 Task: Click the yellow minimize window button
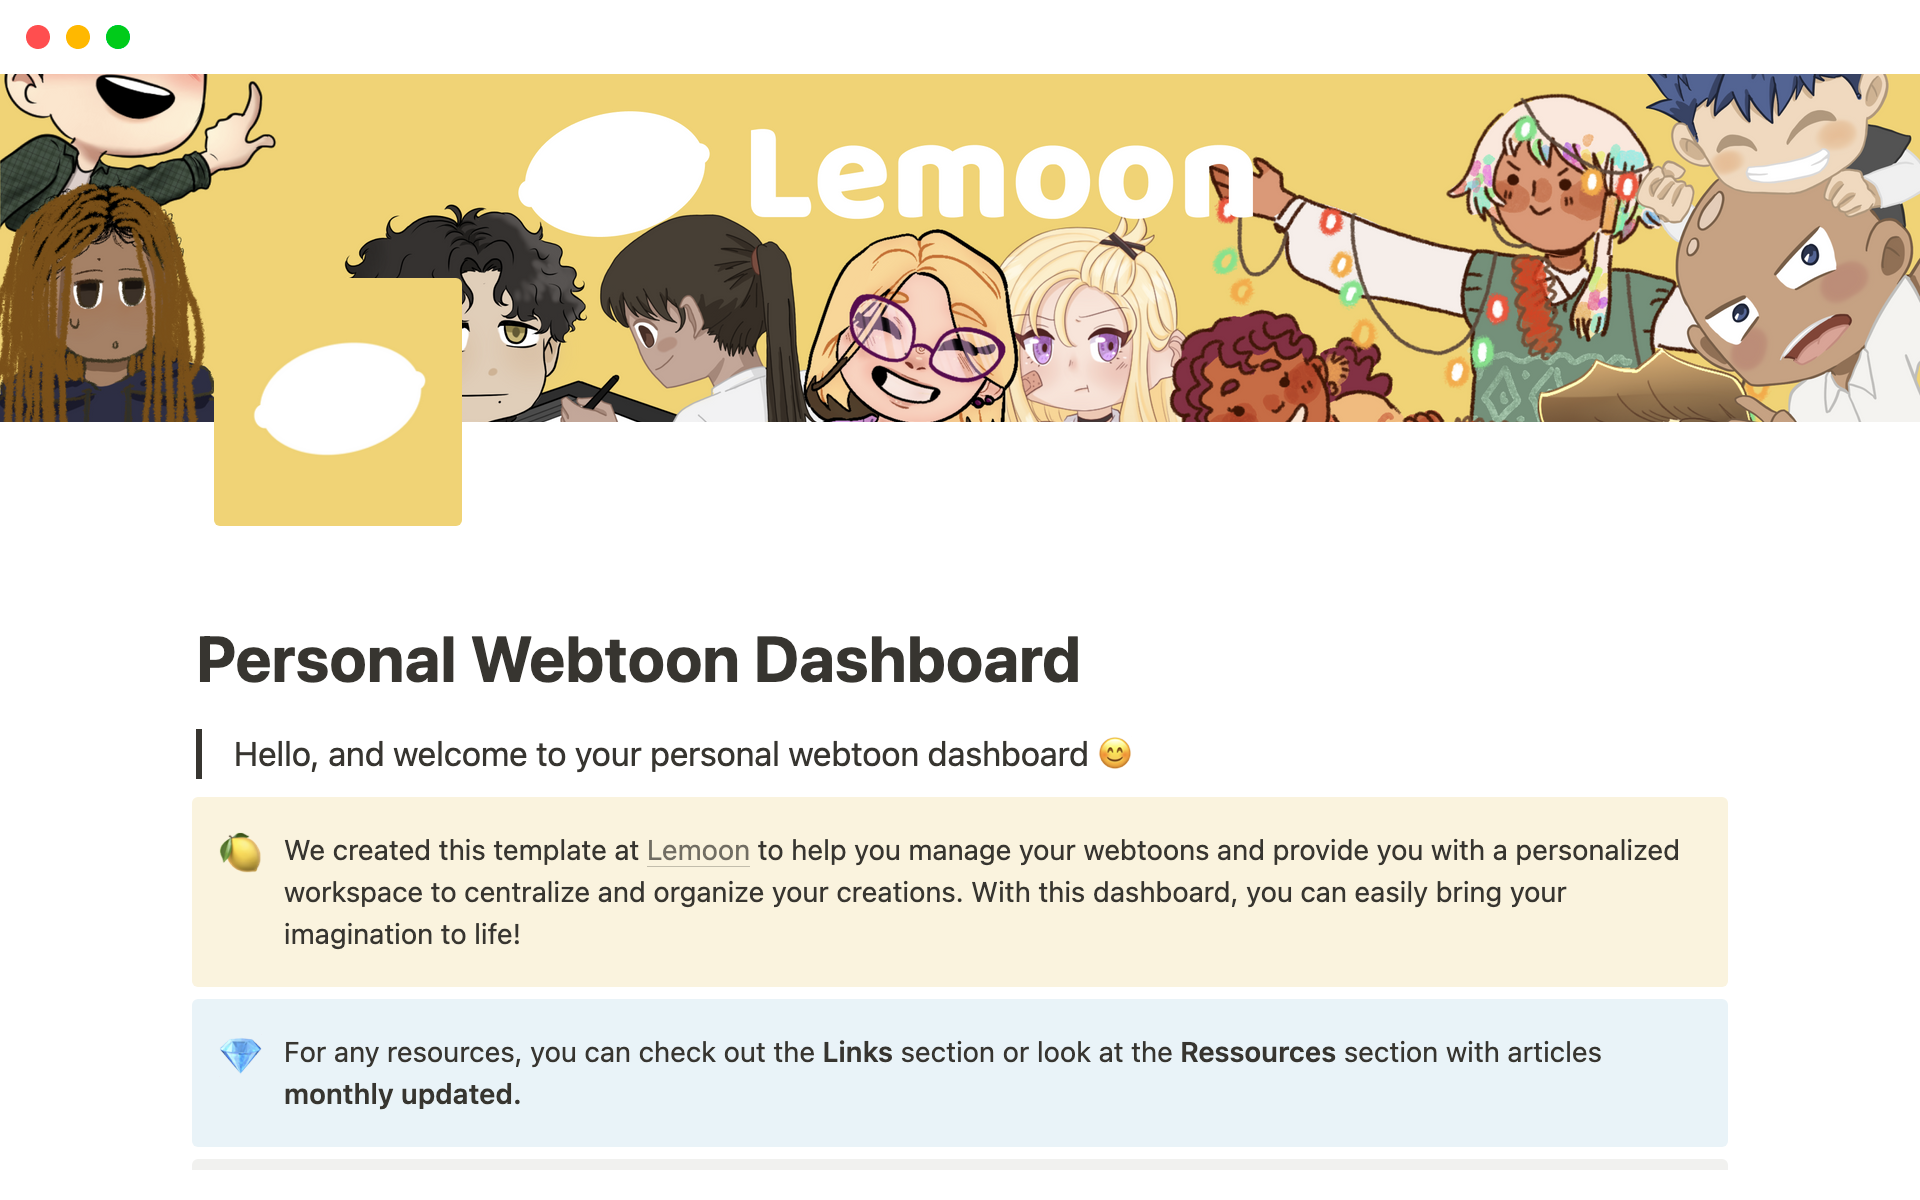tap(78, 37)
